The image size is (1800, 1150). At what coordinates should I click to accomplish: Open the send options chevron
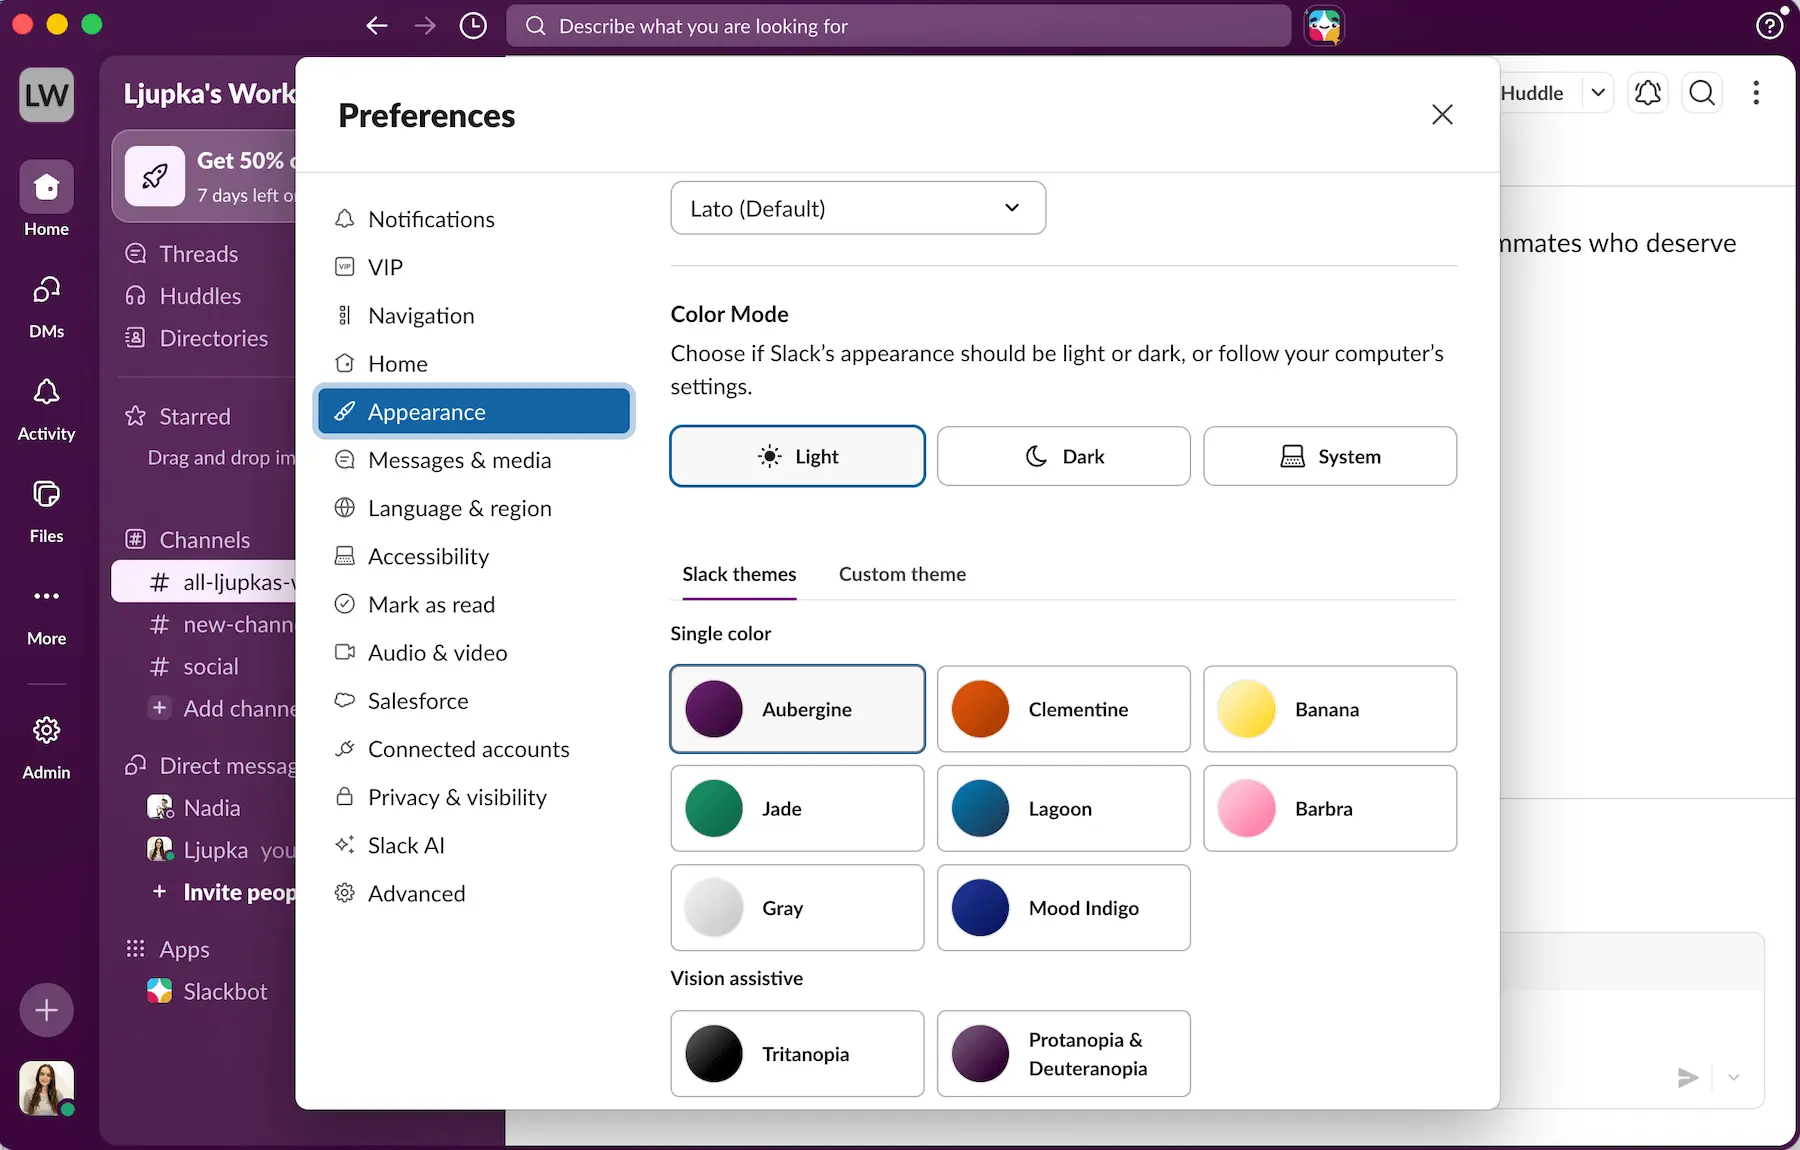[1734, 1077]
